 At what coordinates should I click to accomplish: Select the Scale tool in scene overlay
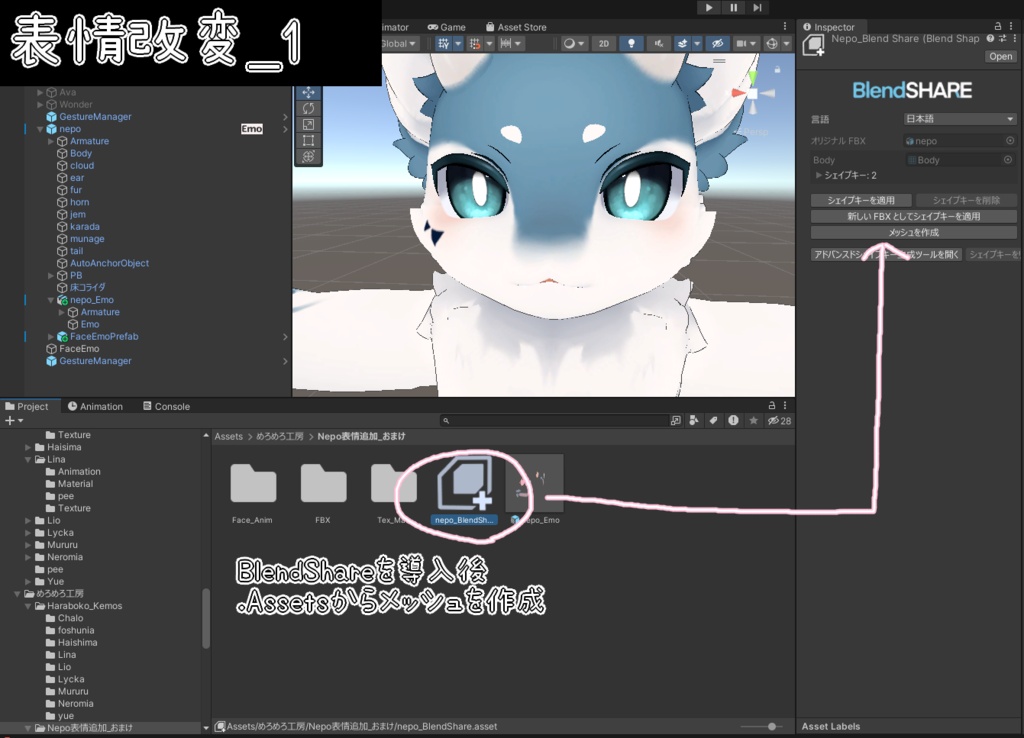point(308,124)
